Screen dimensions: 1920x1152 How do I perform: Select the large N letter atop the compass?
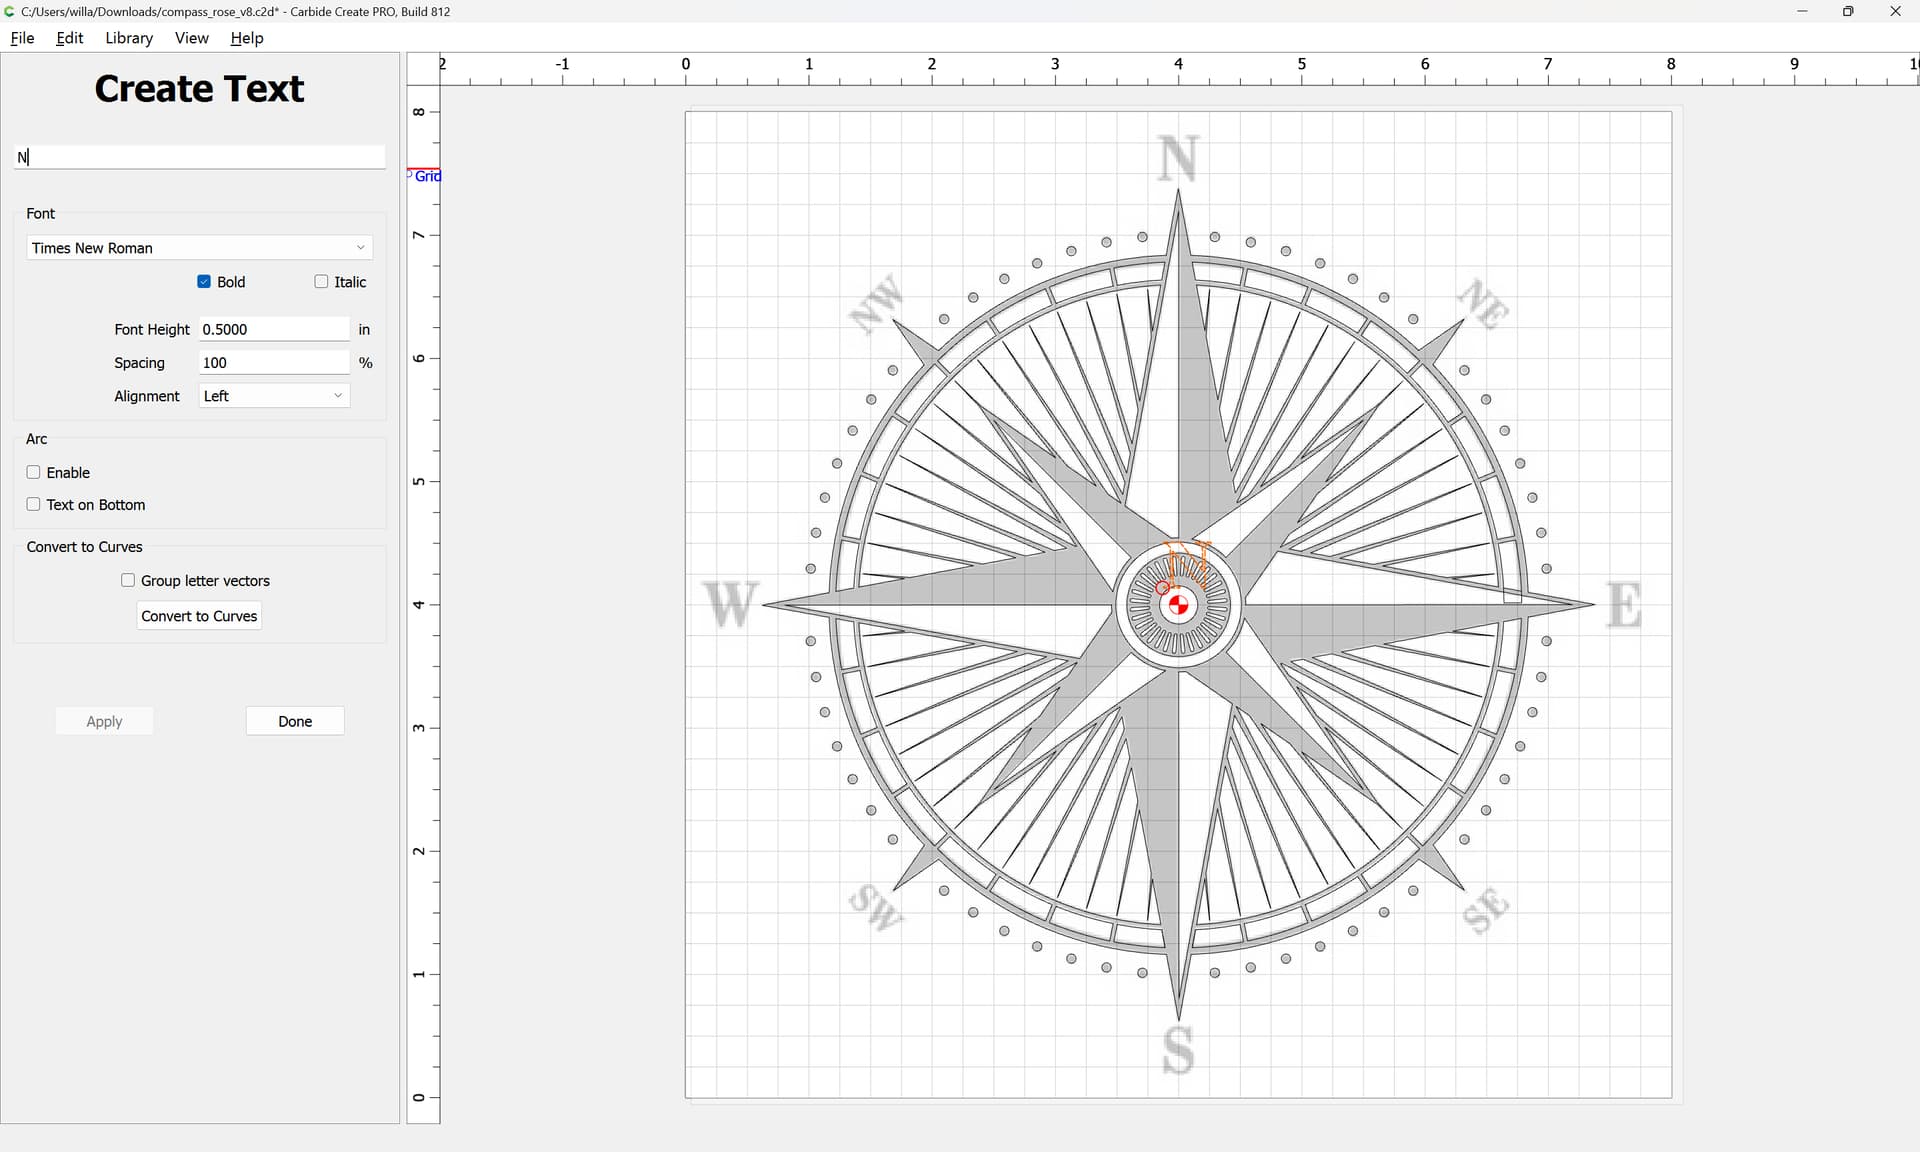pyautogui.click(x=1178, y=158)
